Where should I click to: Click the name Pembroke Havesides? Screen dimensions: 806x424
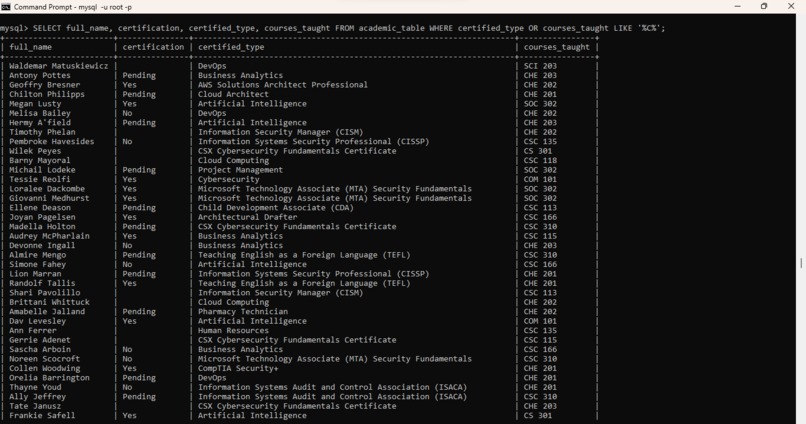(51, 141)
